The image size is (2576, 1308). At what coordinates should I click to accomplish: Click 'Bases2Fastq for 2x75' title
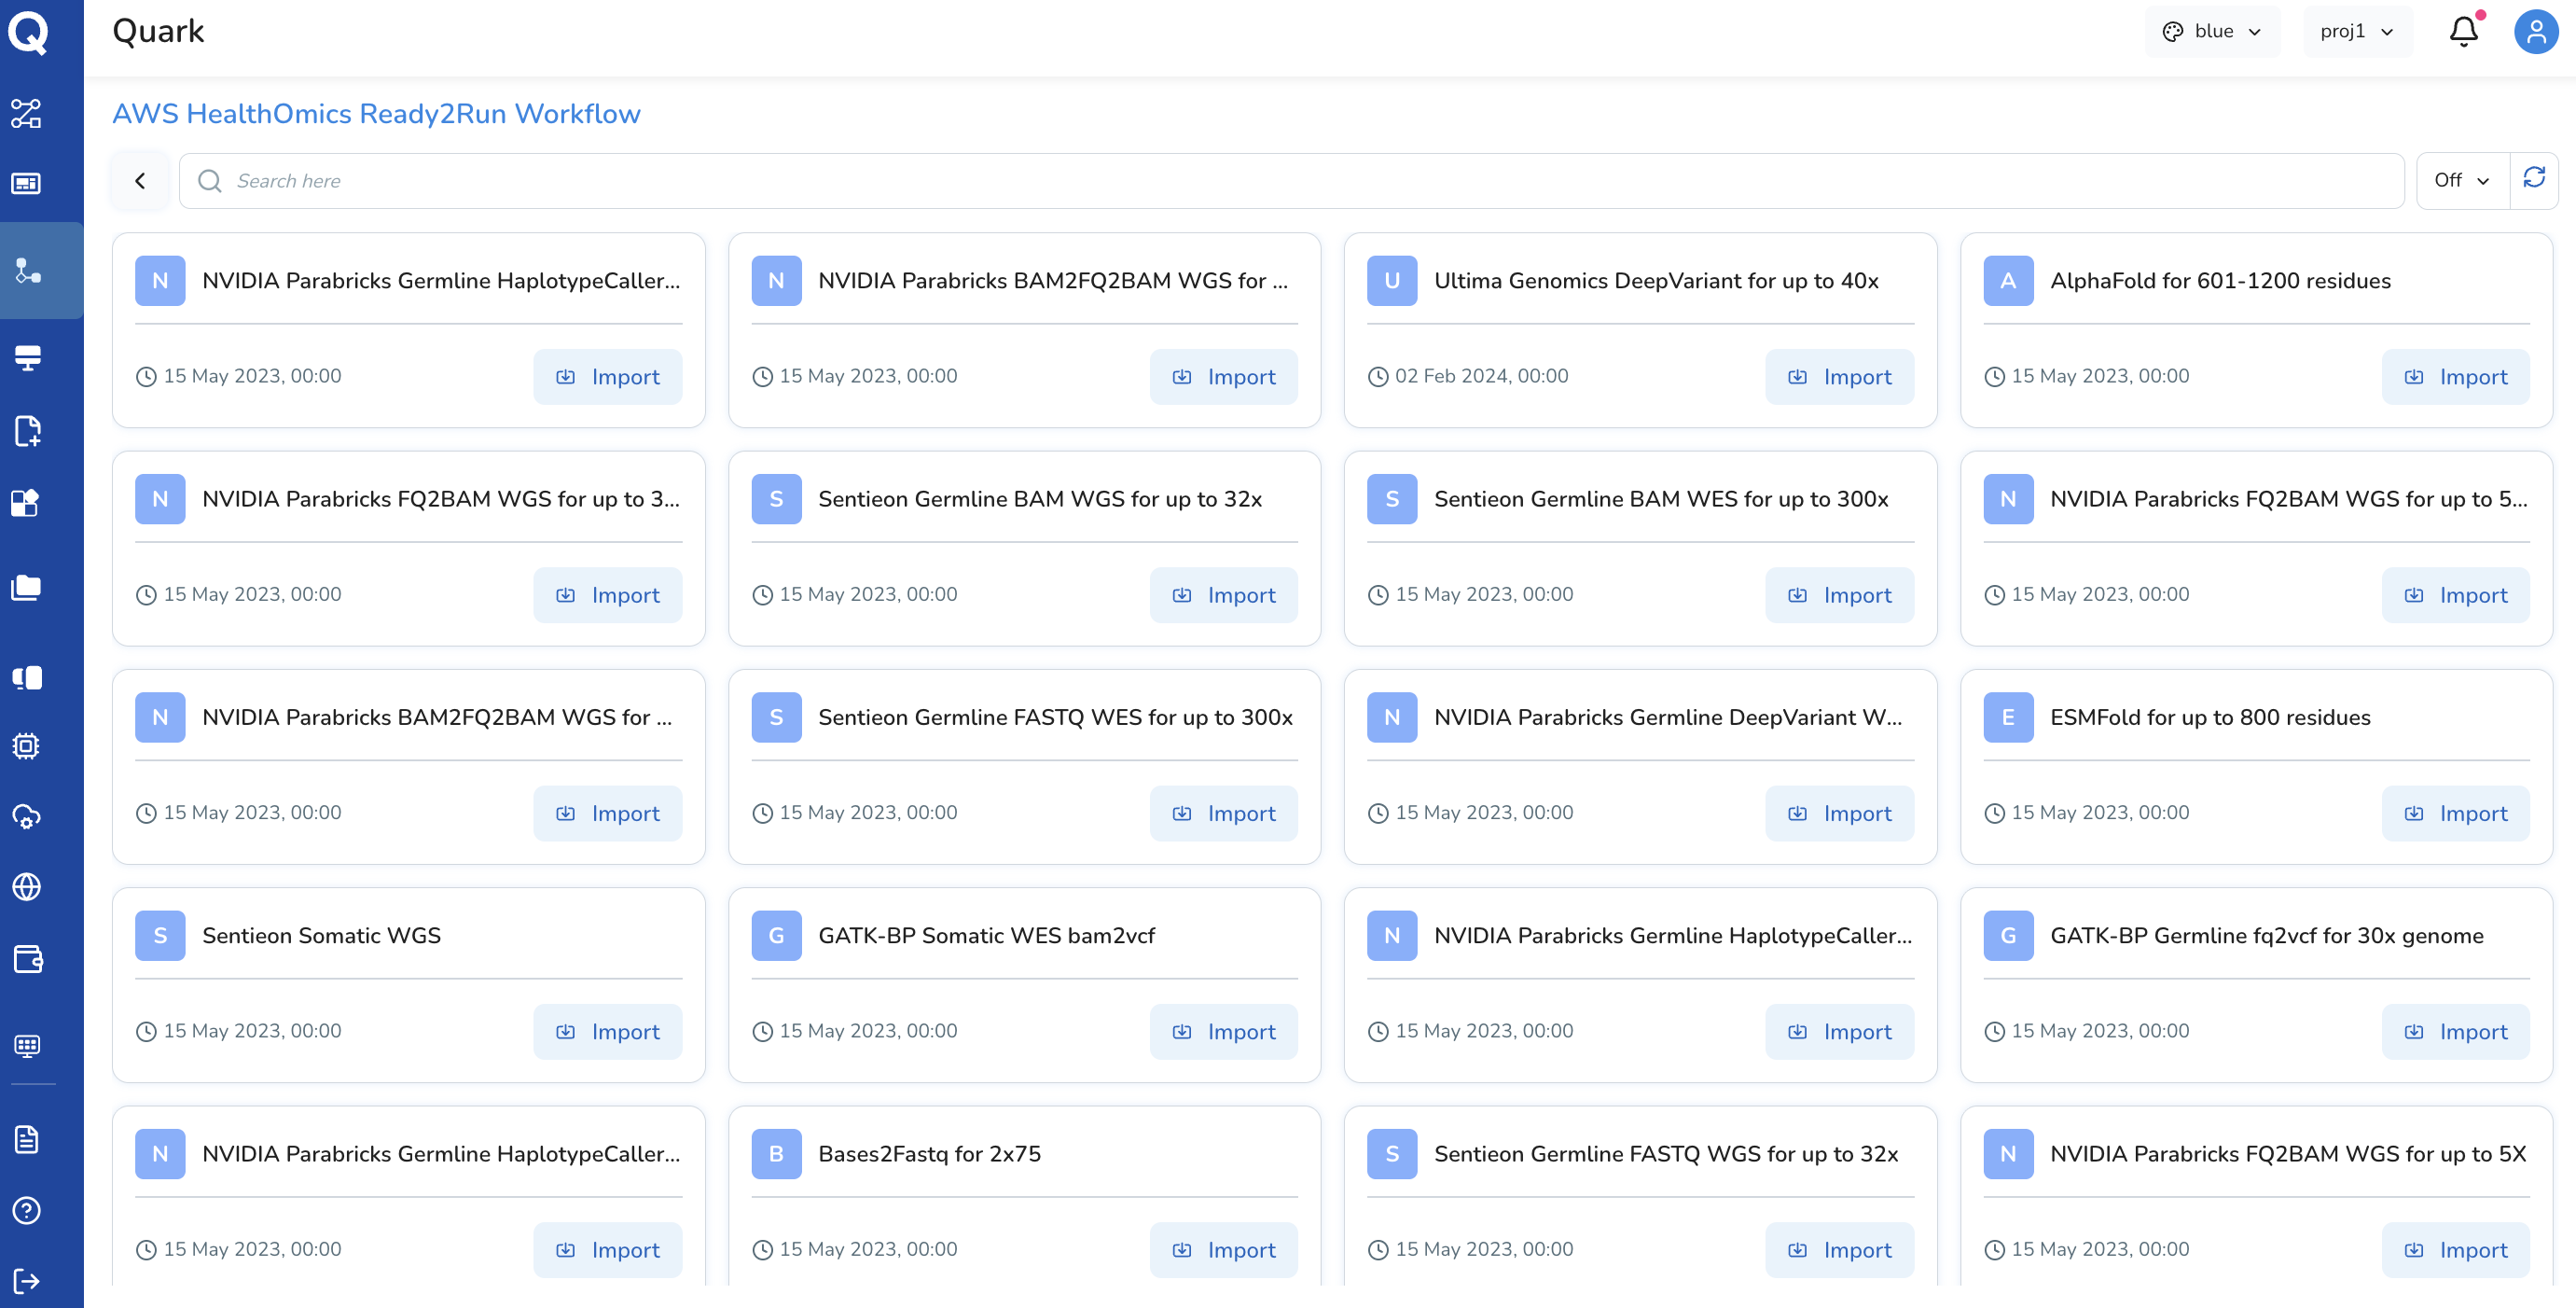[929, 1154]
